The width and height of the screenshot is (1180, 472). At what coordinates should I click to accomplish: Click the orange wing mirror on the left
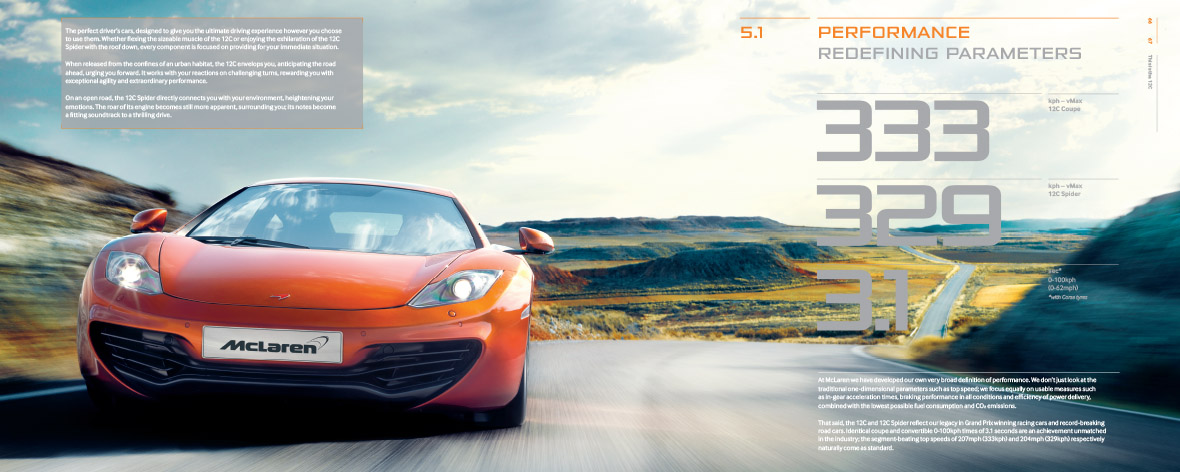[x=149, y=219]
